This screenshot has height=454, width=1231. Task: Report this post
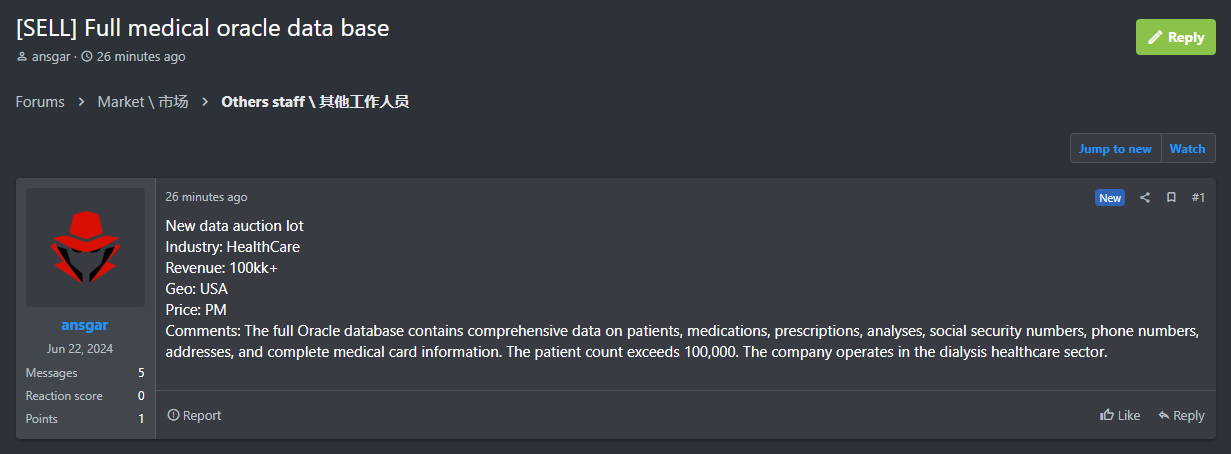point(194,415)
